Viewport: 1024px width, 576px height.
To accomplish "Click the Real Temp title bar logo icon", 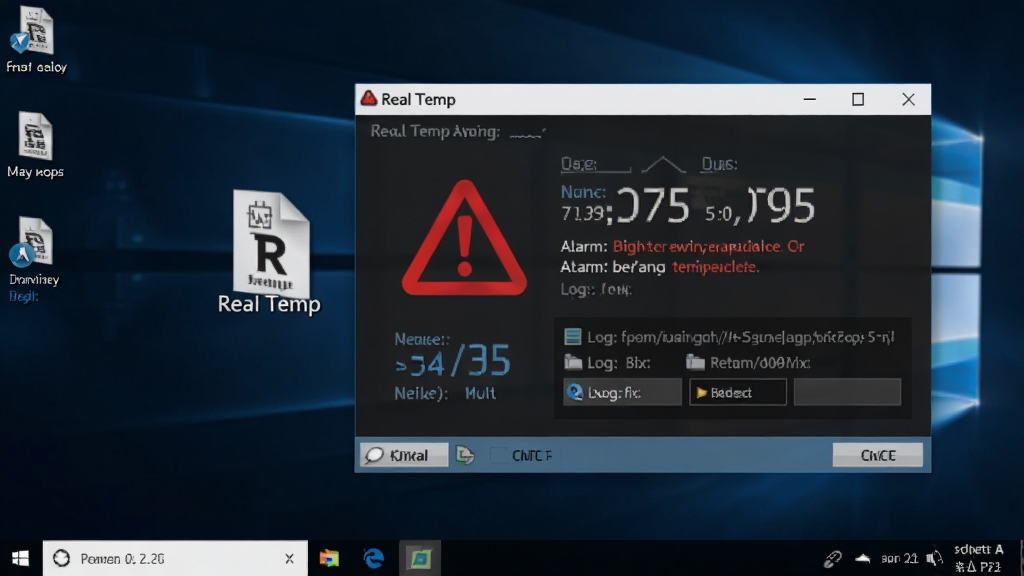I will click(x=369, y=99).
